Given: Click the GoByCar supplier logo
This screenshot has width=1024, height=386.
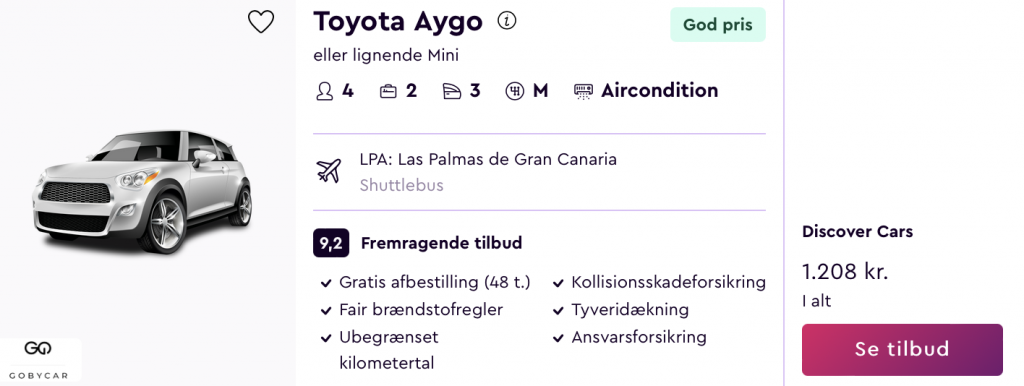Looking at the screenshot, I should pyautogui.click(x=38, y=359).
